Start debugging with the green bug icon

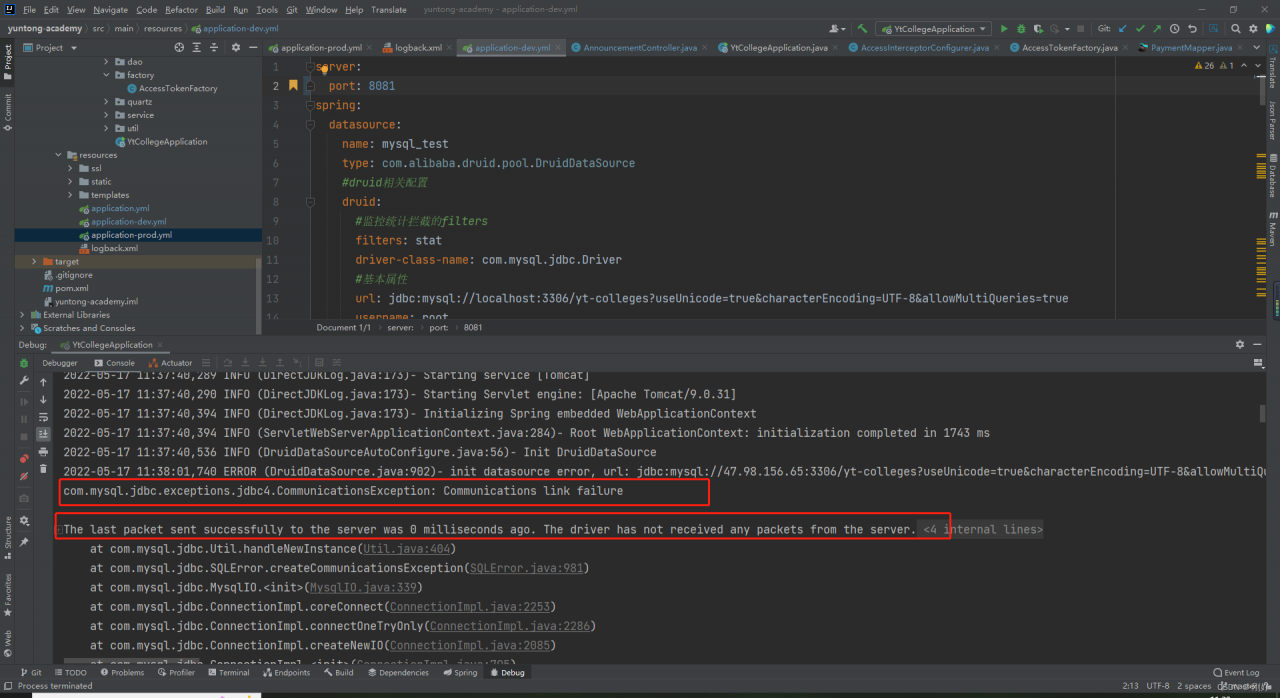click(1020, 29)
